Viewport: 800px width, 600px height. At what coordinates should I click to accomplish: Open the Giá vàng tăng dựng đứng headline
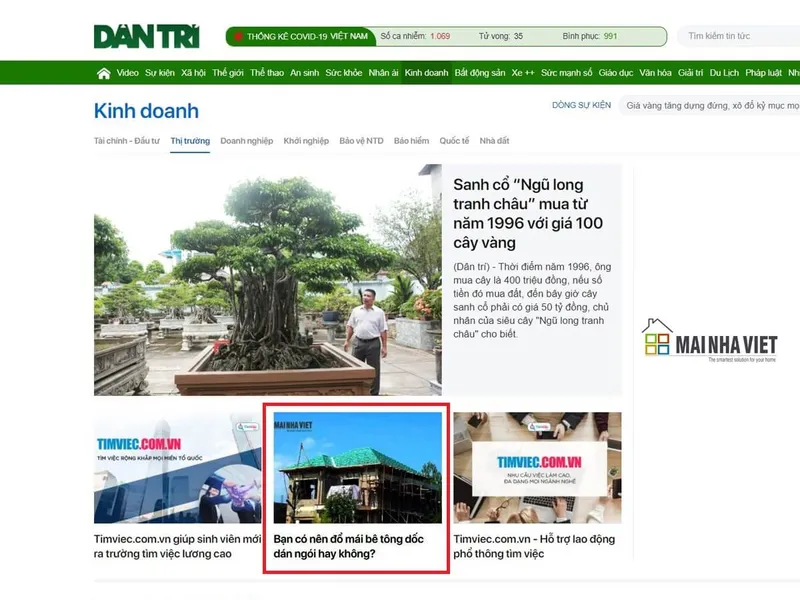[712, 106]
